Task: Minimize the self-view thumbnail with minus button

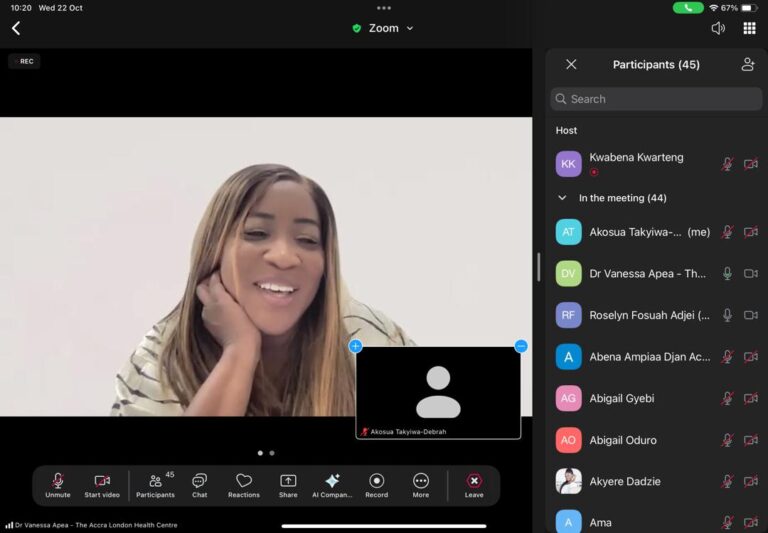Action: 521,346
